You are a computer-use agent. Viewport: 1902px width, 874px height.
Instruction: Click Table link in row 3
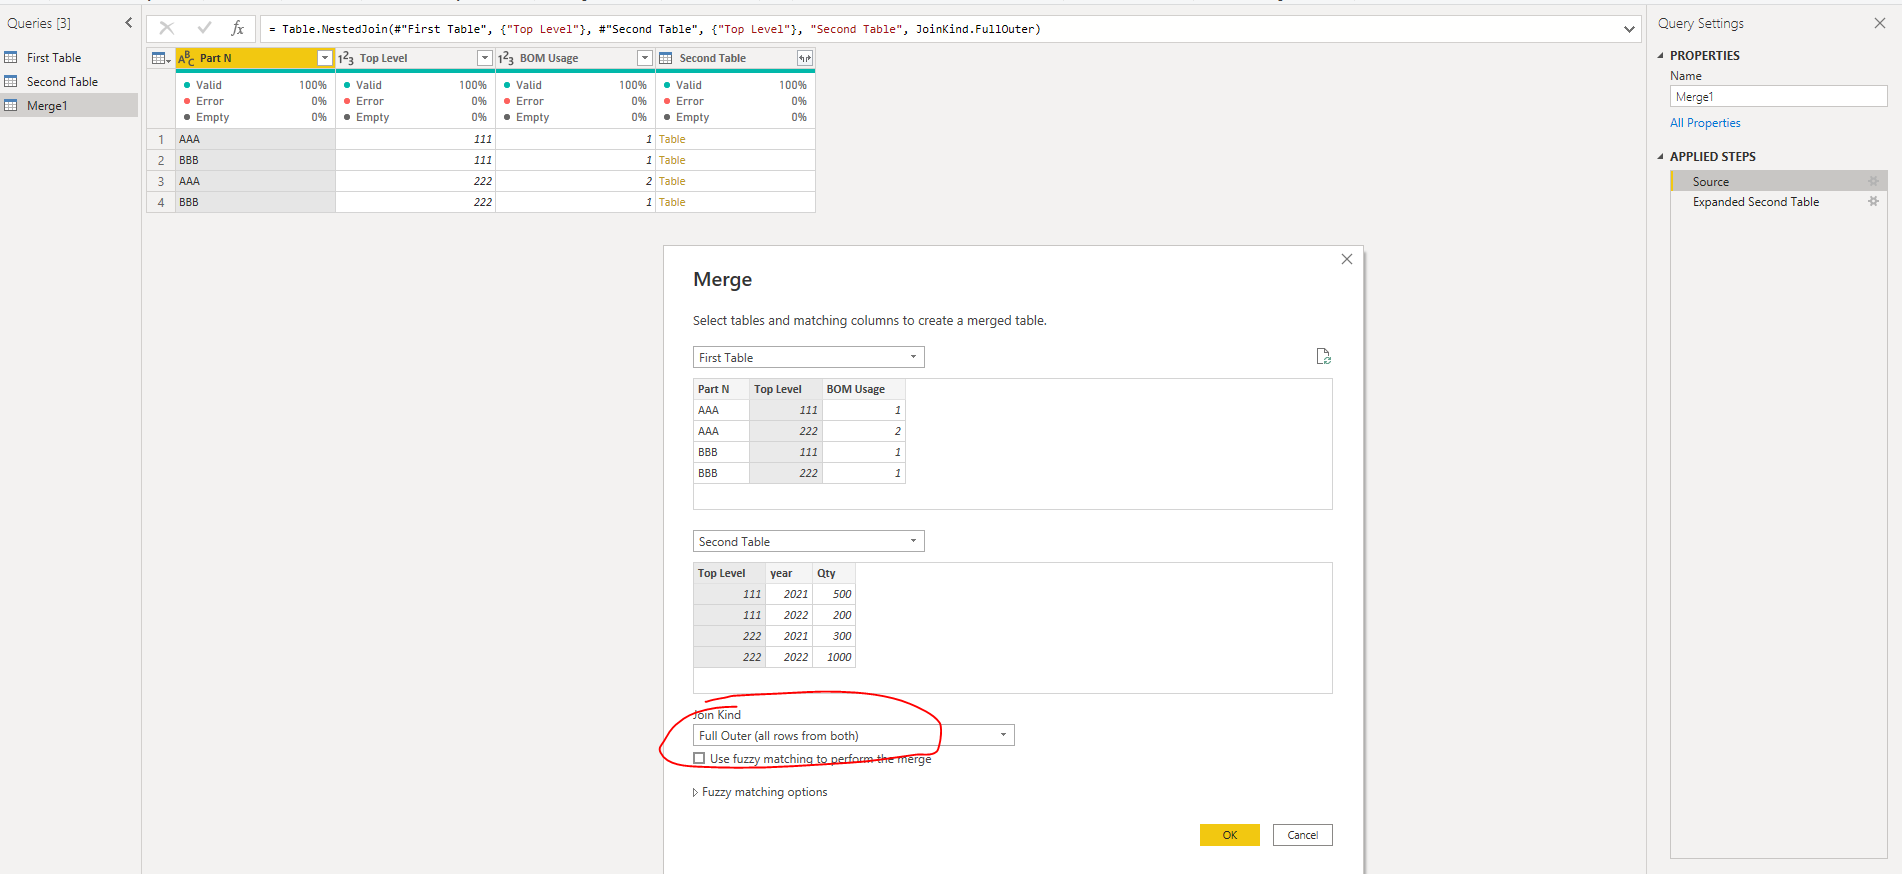click(x=672, y=181)
